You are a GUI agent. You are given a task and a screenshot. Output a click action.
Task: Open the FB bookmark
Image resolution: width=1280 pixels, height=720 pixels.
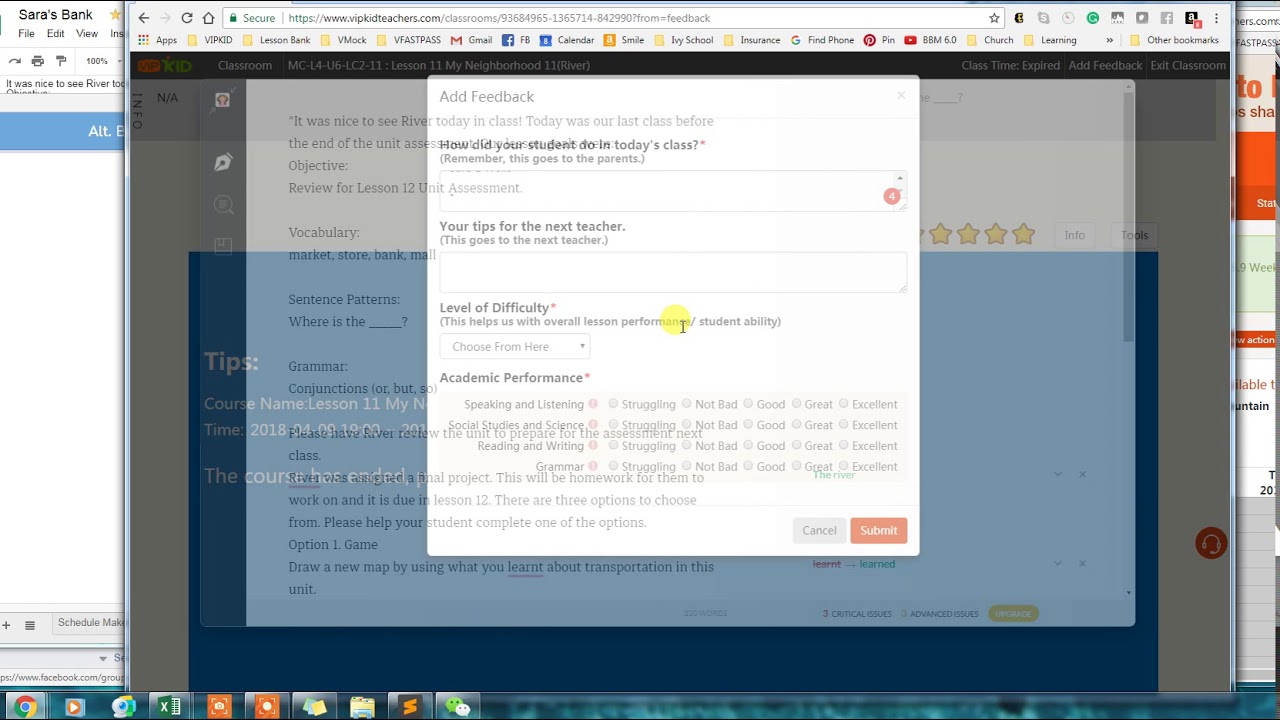click(x=516, y=40)
